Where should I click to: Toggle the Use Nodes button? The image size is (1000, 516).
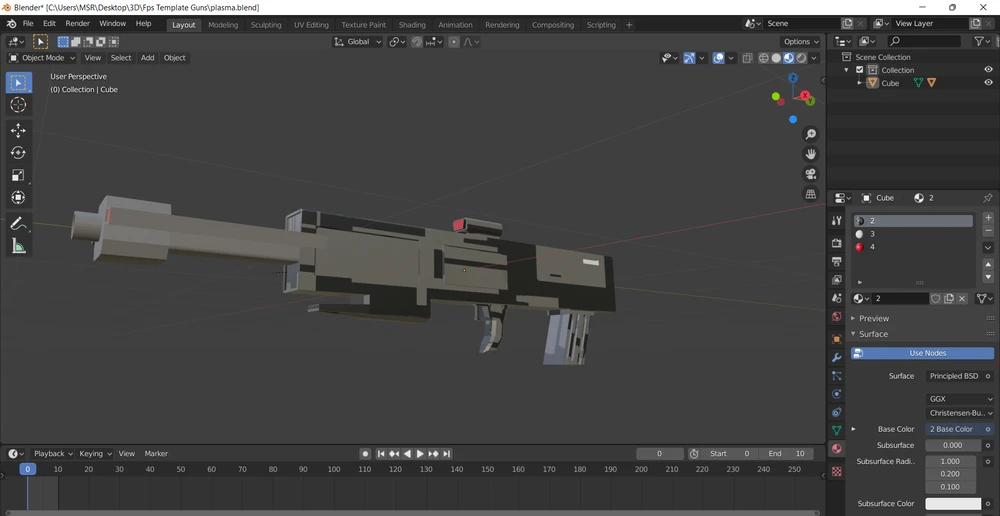[922, 353]
